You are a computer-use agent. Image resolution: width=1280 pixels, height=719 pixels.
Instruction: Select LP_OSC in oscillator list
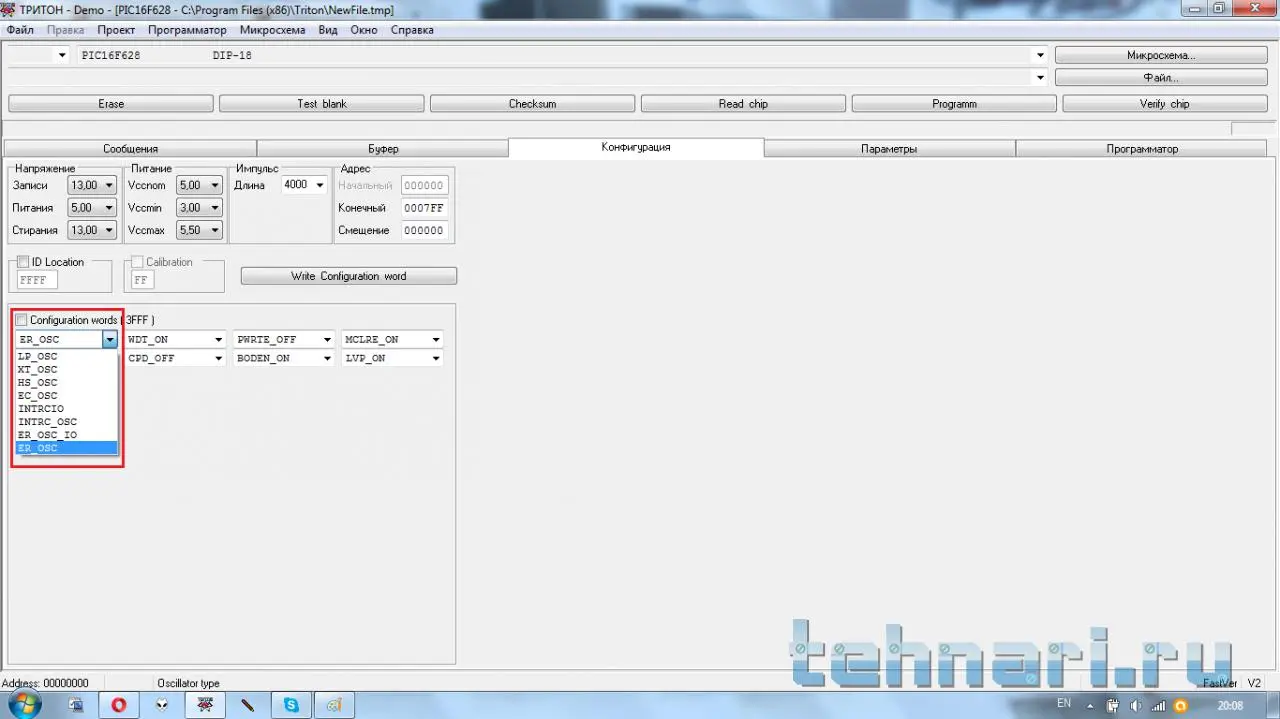(67, 356)
